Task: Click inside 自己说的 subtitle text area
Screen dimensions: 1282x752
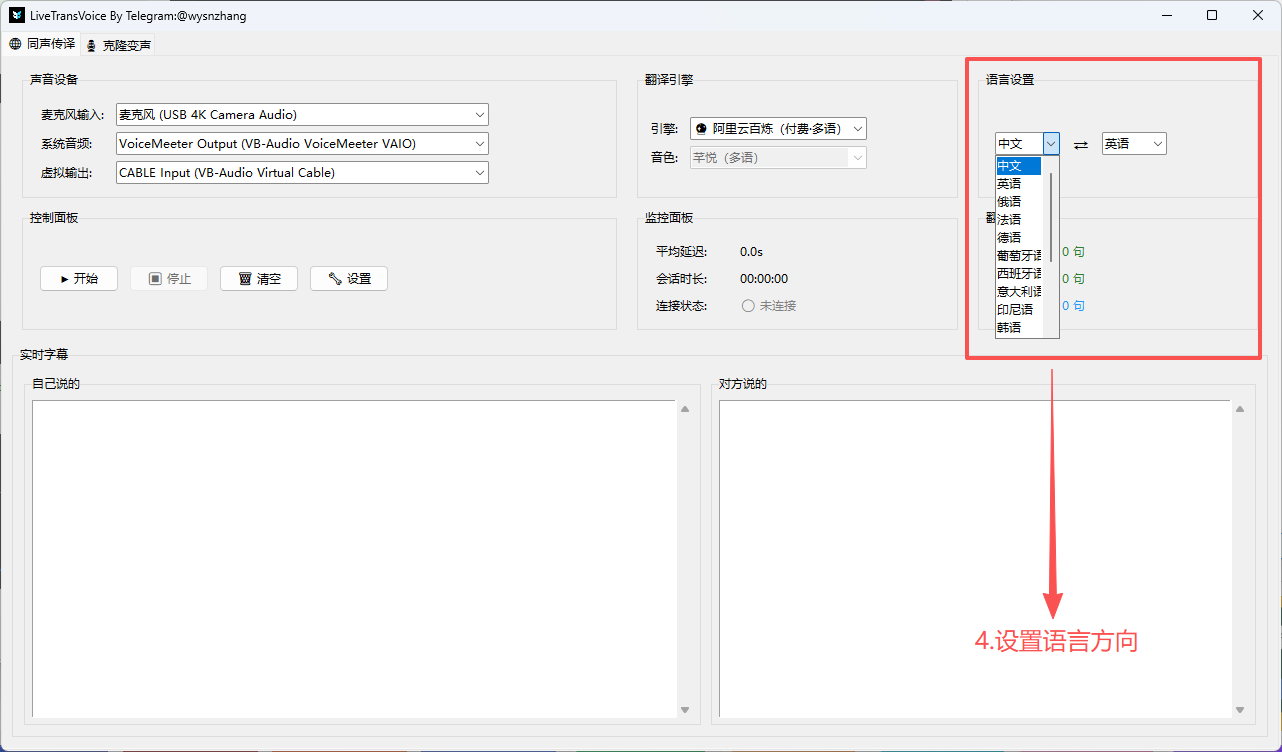Action: click(x=355, y=558)
